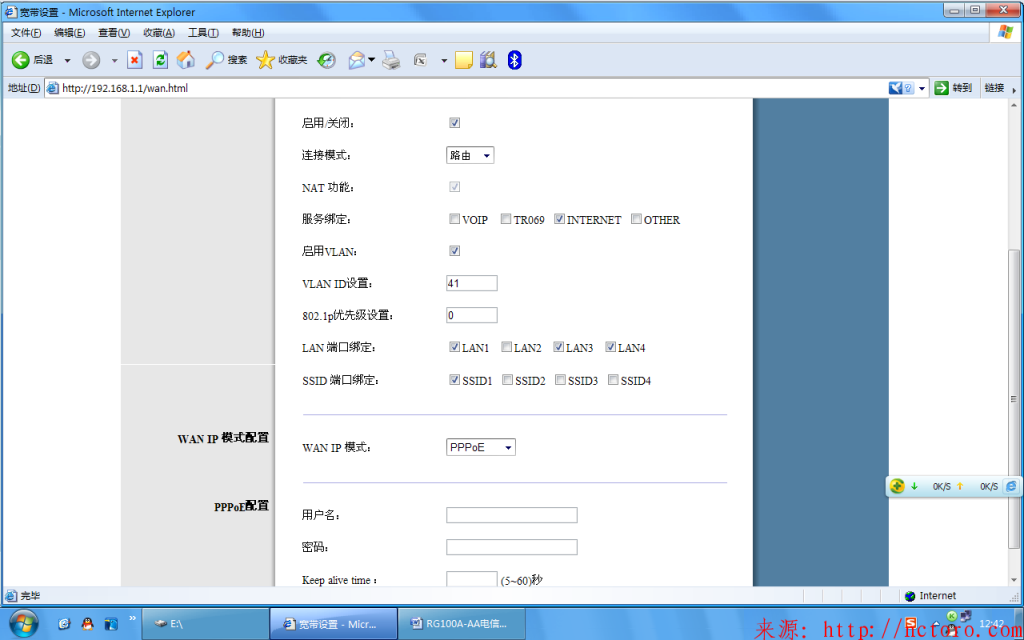Screen dimensions: 1024x640
Task: Open the 帮助(H) menu
Action: point(248,33)
